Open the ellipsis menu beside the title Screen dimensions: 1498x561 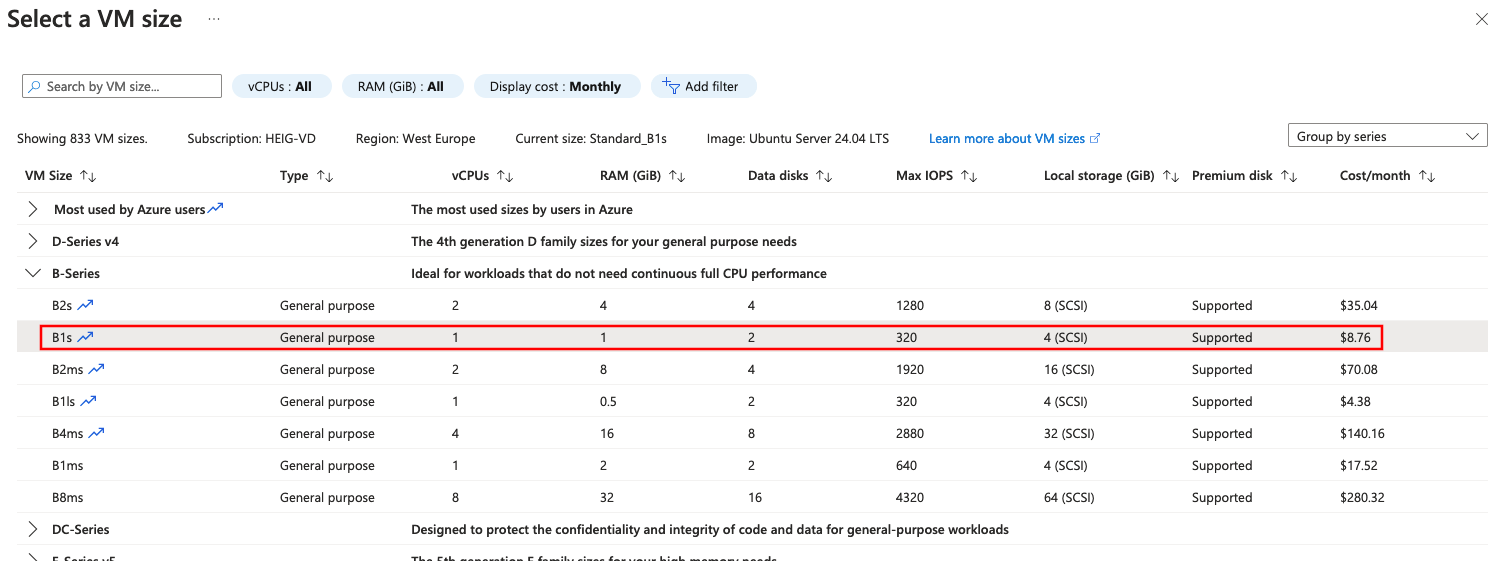214,20
